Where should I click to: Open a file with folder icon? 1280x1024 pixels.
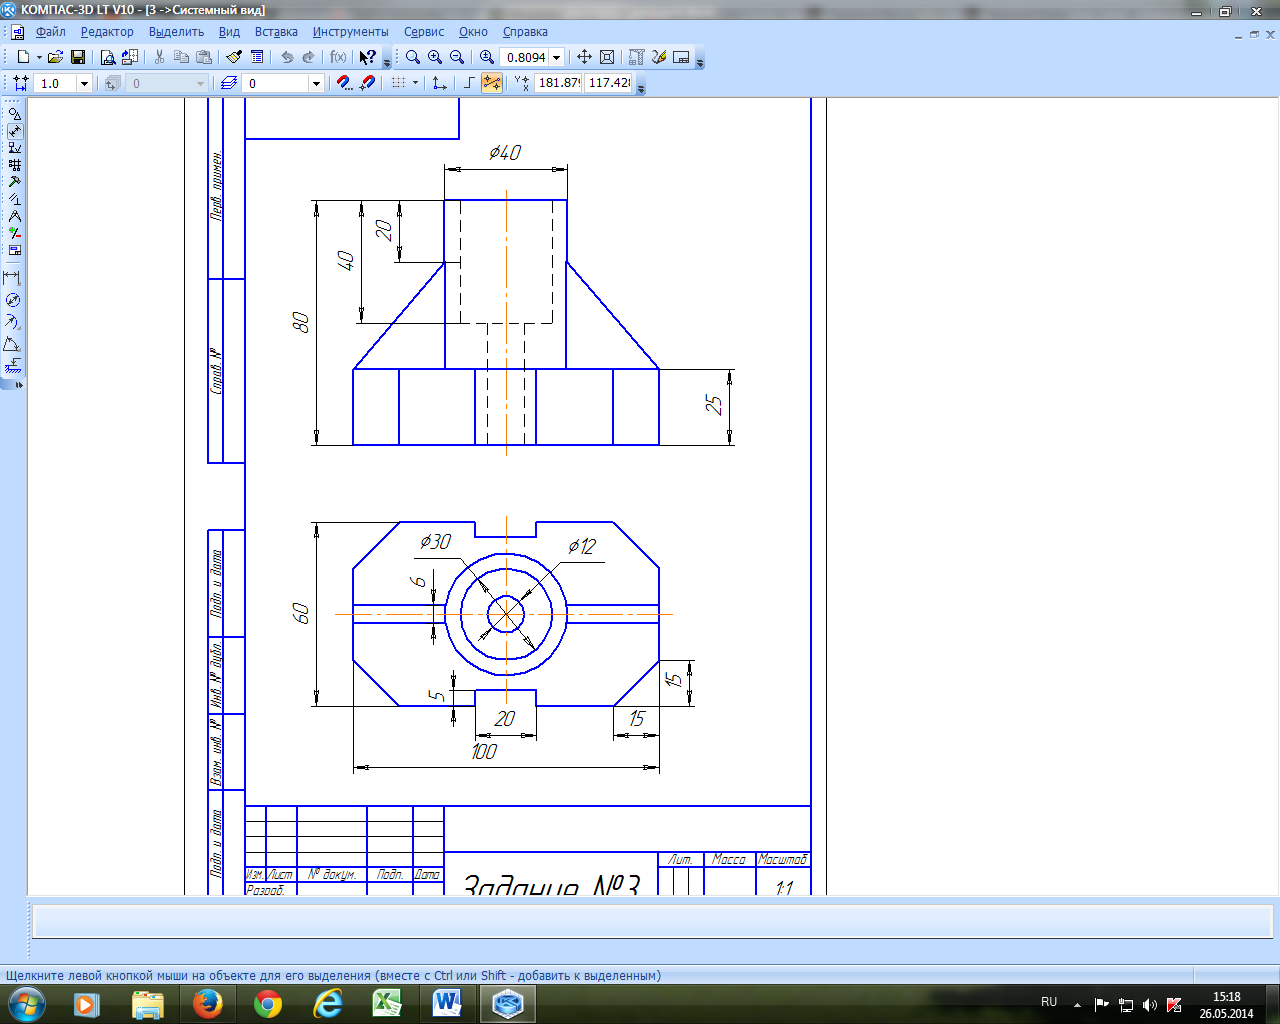tap(56, 57)
